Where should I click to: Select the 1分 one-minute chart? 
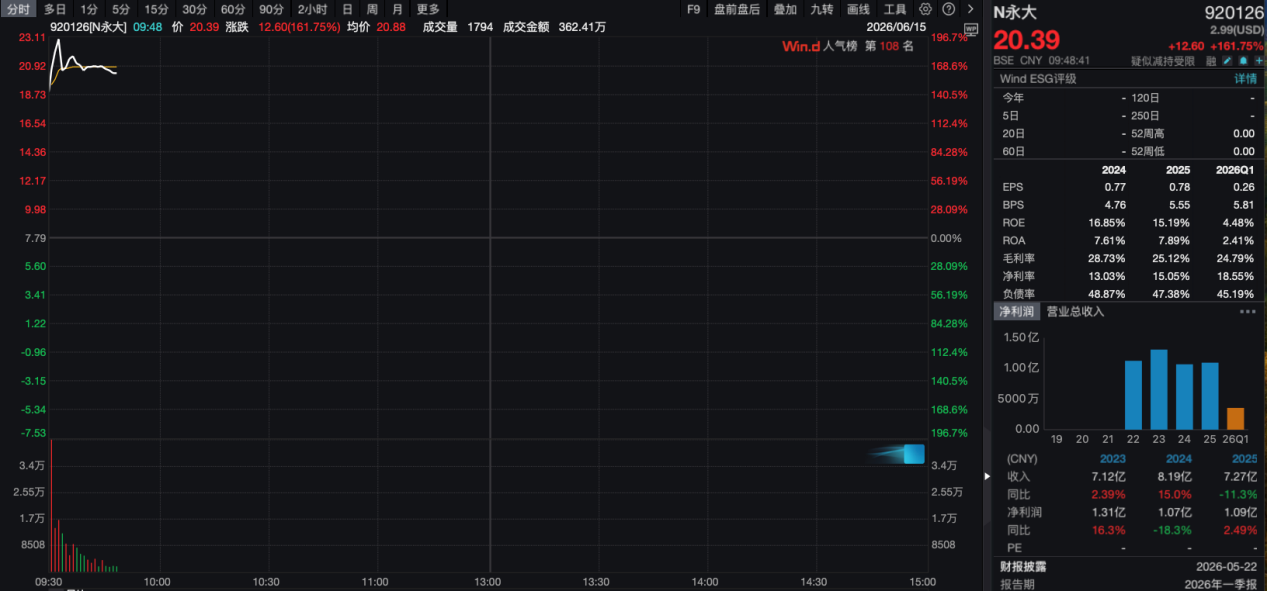[x=89, y=9]
